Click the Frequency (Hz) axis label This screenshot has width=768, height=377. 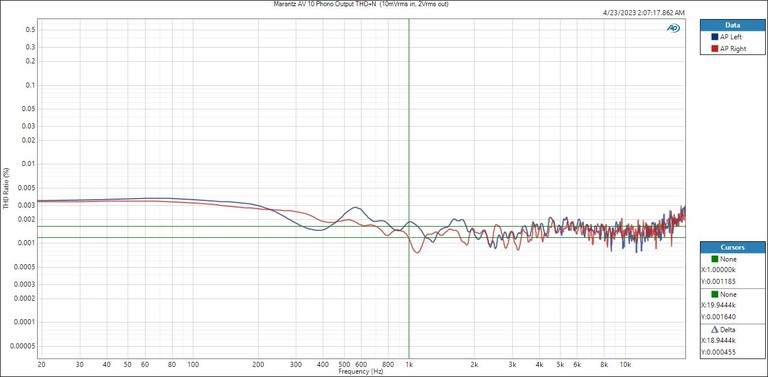point(360,372)
